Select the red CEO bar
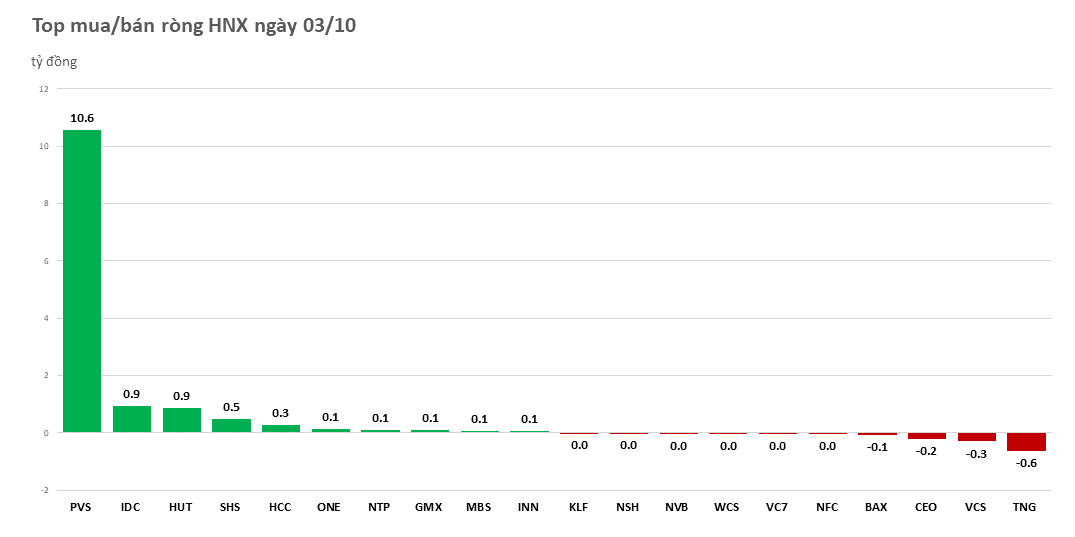Viewport: 1075px width, 537px height. 926,436
